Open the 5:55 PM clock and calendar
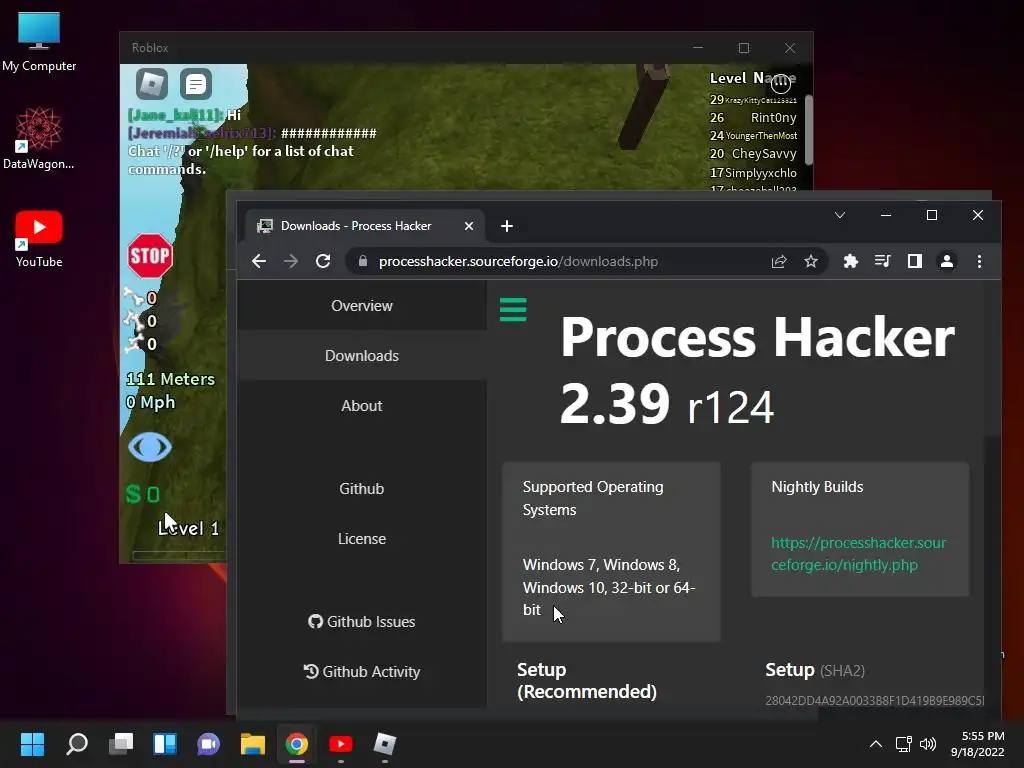 click(x=978, y=744)
